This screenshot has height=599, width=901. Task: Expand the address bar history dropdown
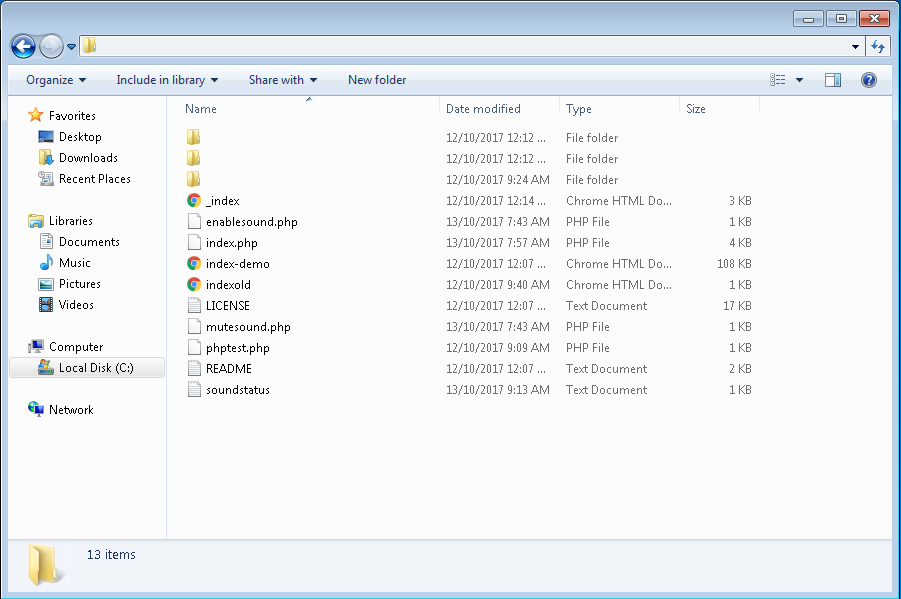pyautogui.click(x=855, y=46)
